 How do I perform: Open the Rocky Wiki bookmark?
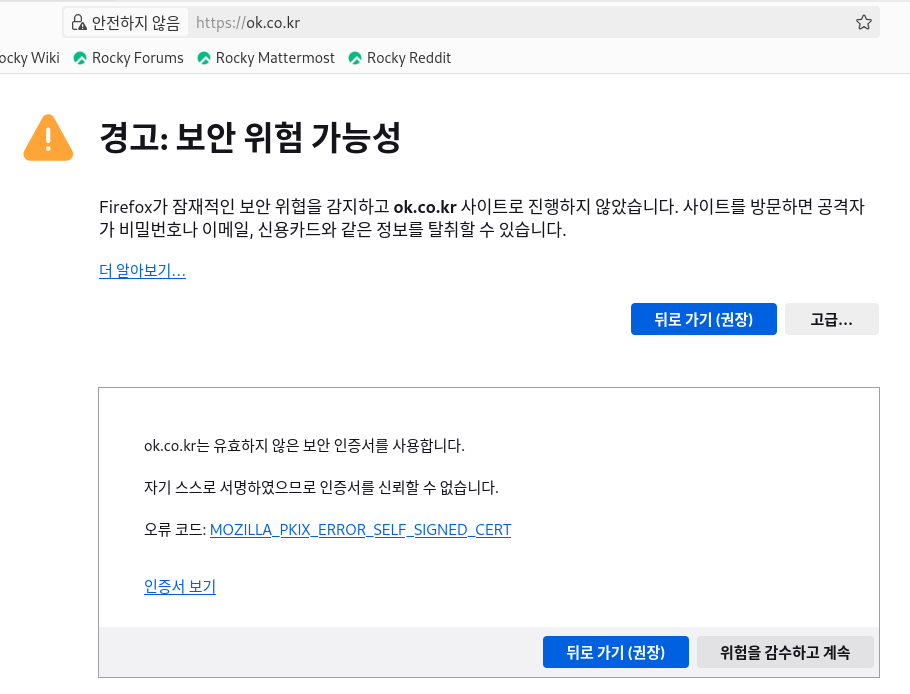29,58
